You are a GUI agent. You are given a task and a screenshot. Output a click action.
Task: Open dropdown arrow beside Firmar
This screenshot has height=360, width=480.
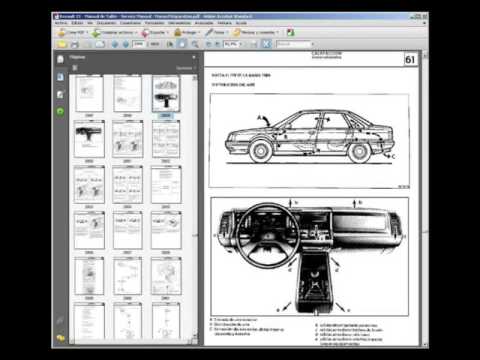(227, 33)
